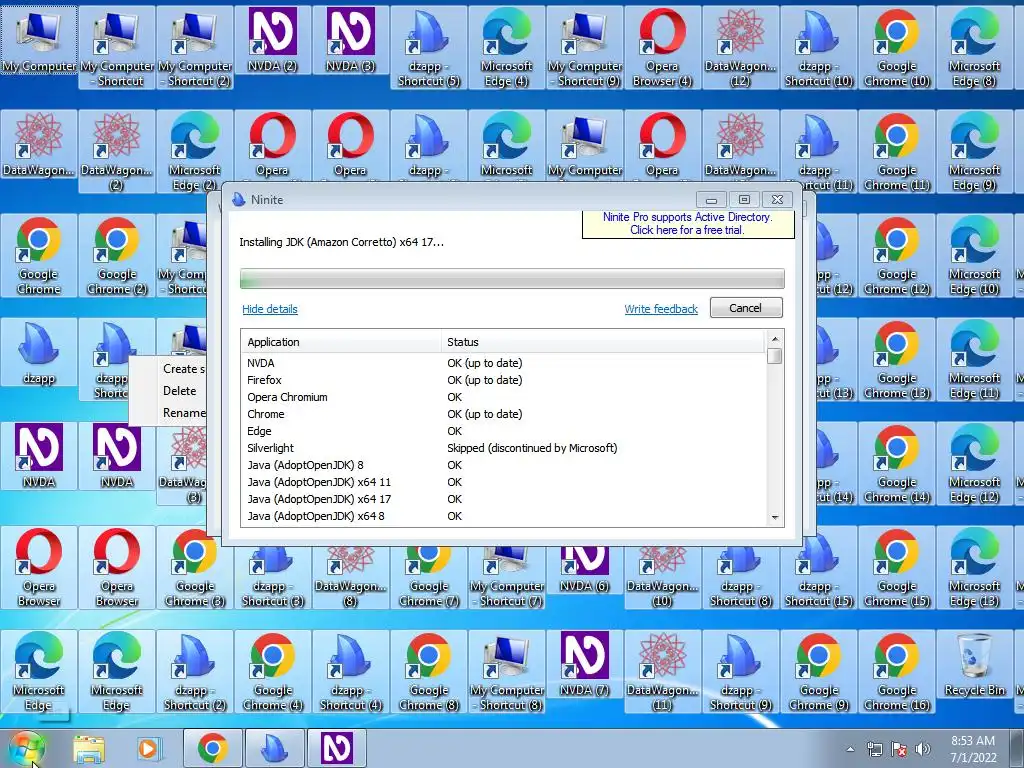This screenshot has height=768, width=1024.
Task: Open Microsoft Edge (8) shortcut
Action: point(974,48)
